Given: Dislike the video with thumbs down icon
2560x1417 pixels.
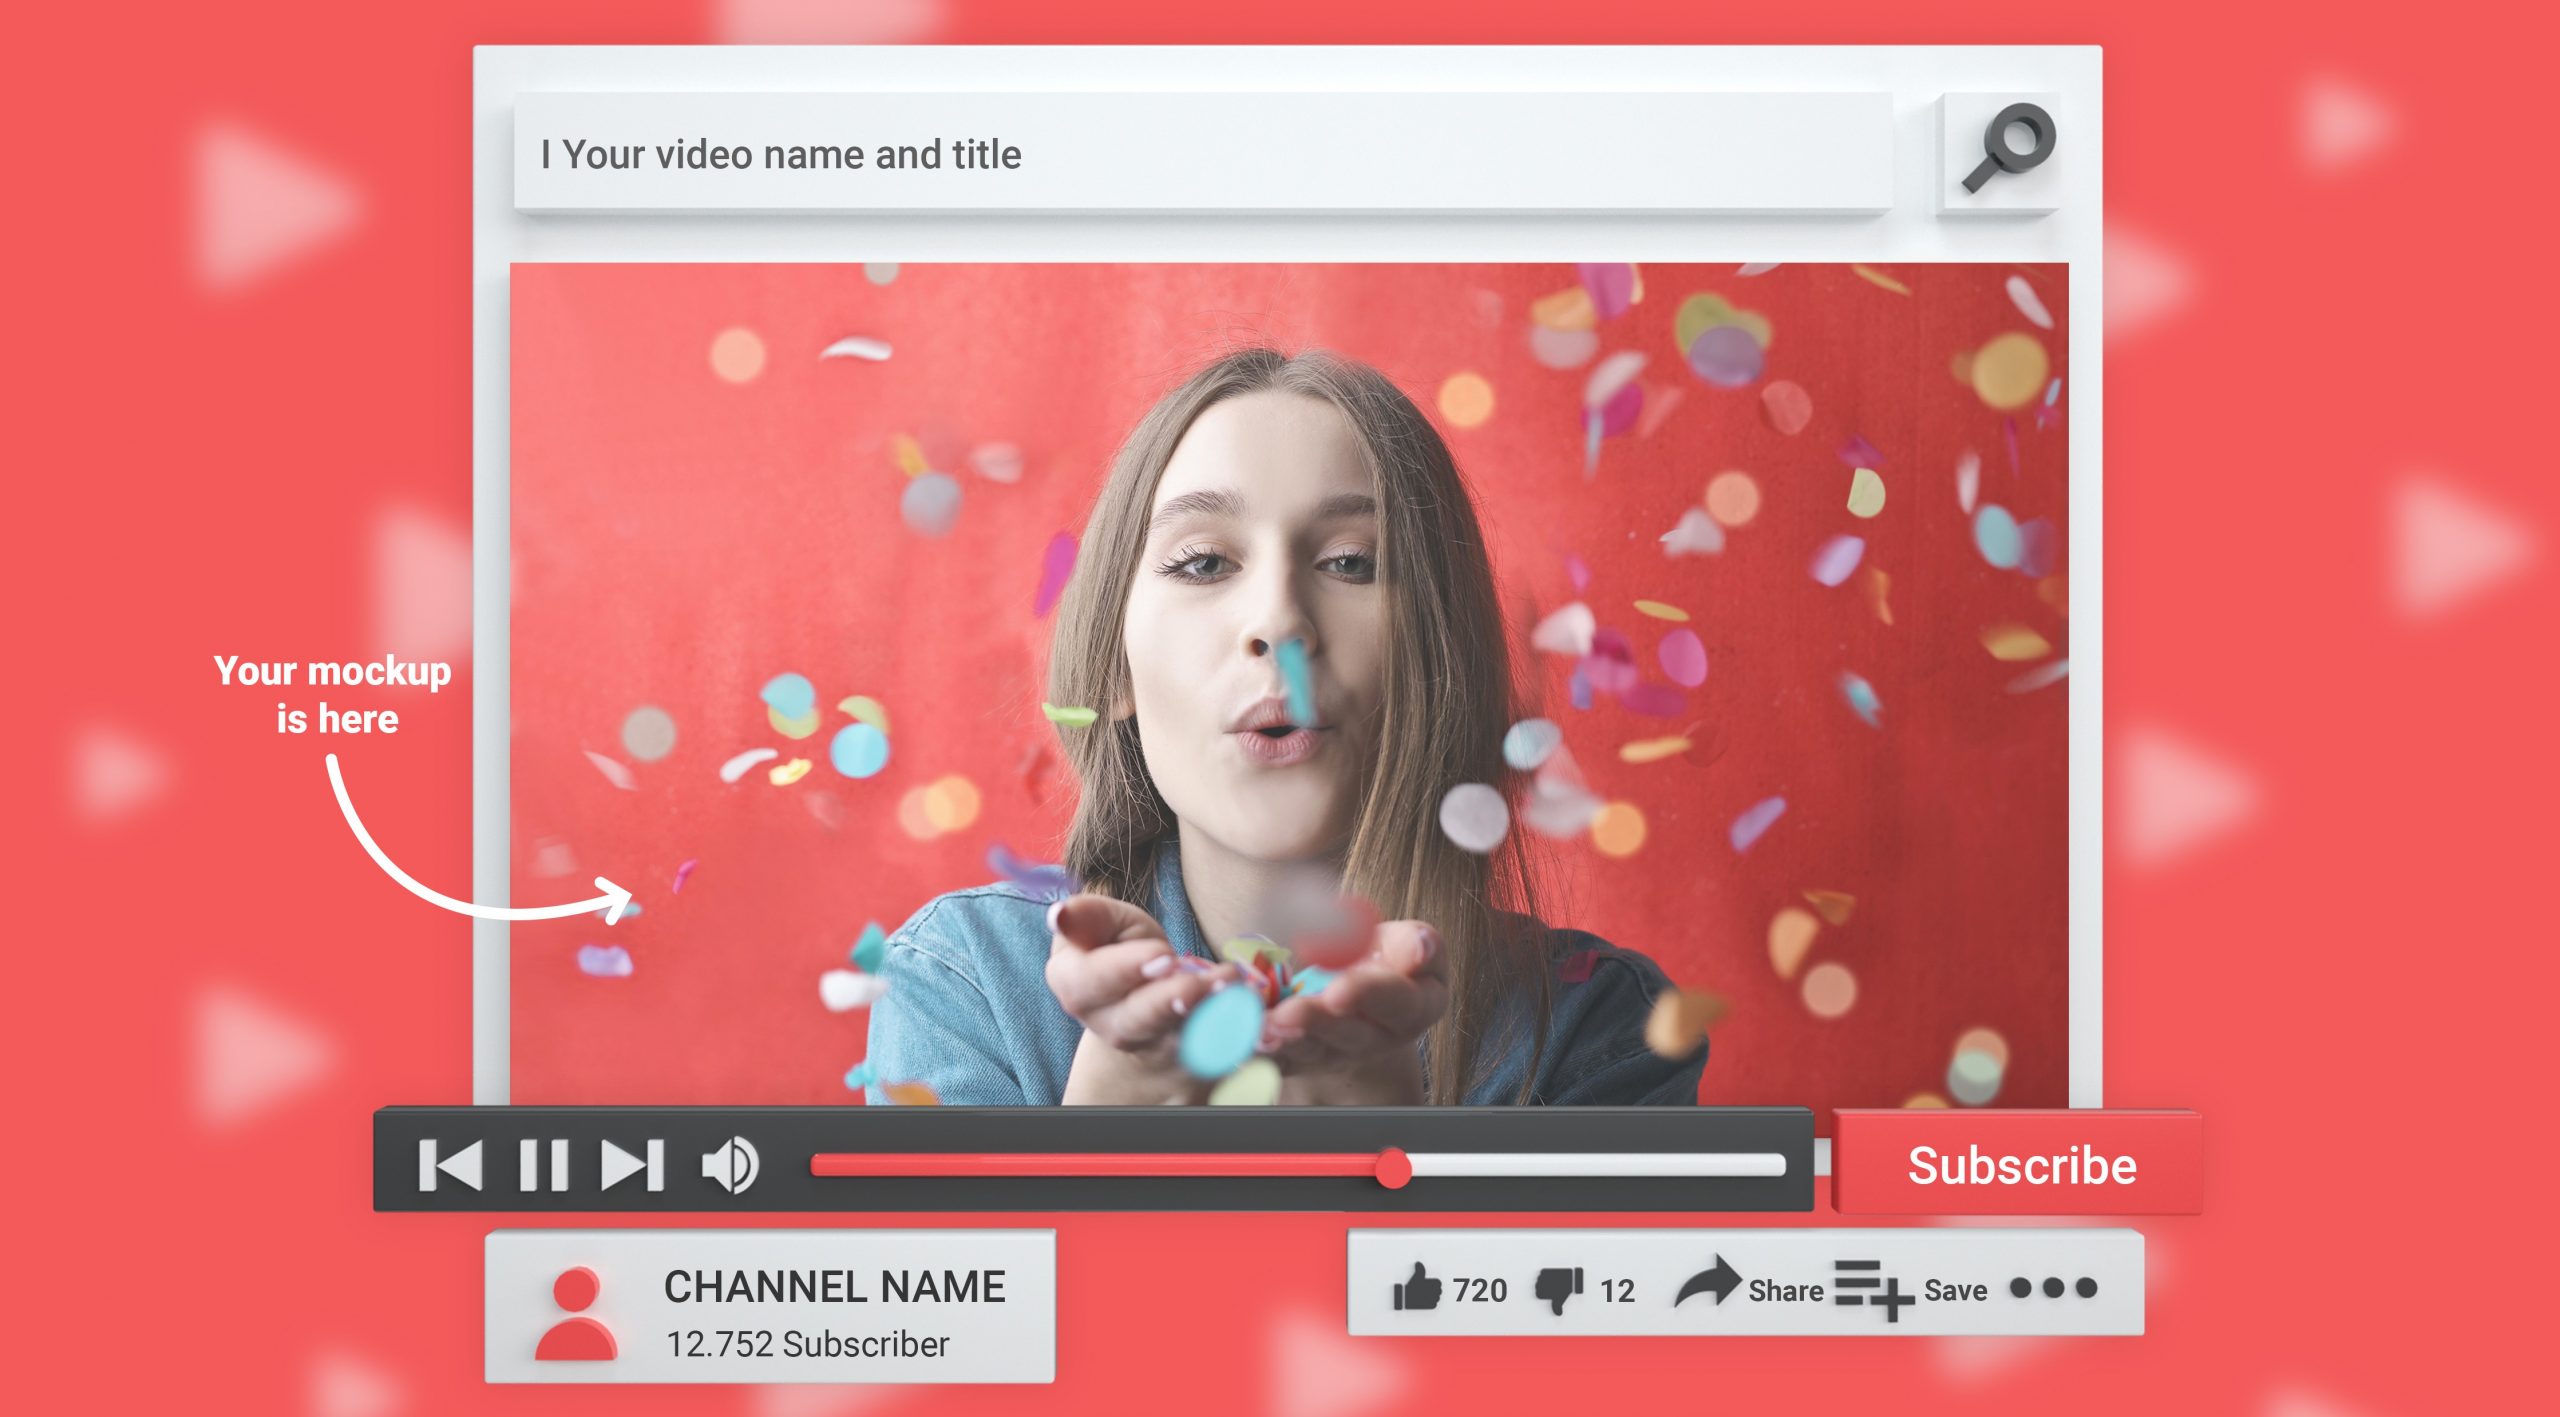Looking at the screenshot, I should click(x=1560, y=1291).
